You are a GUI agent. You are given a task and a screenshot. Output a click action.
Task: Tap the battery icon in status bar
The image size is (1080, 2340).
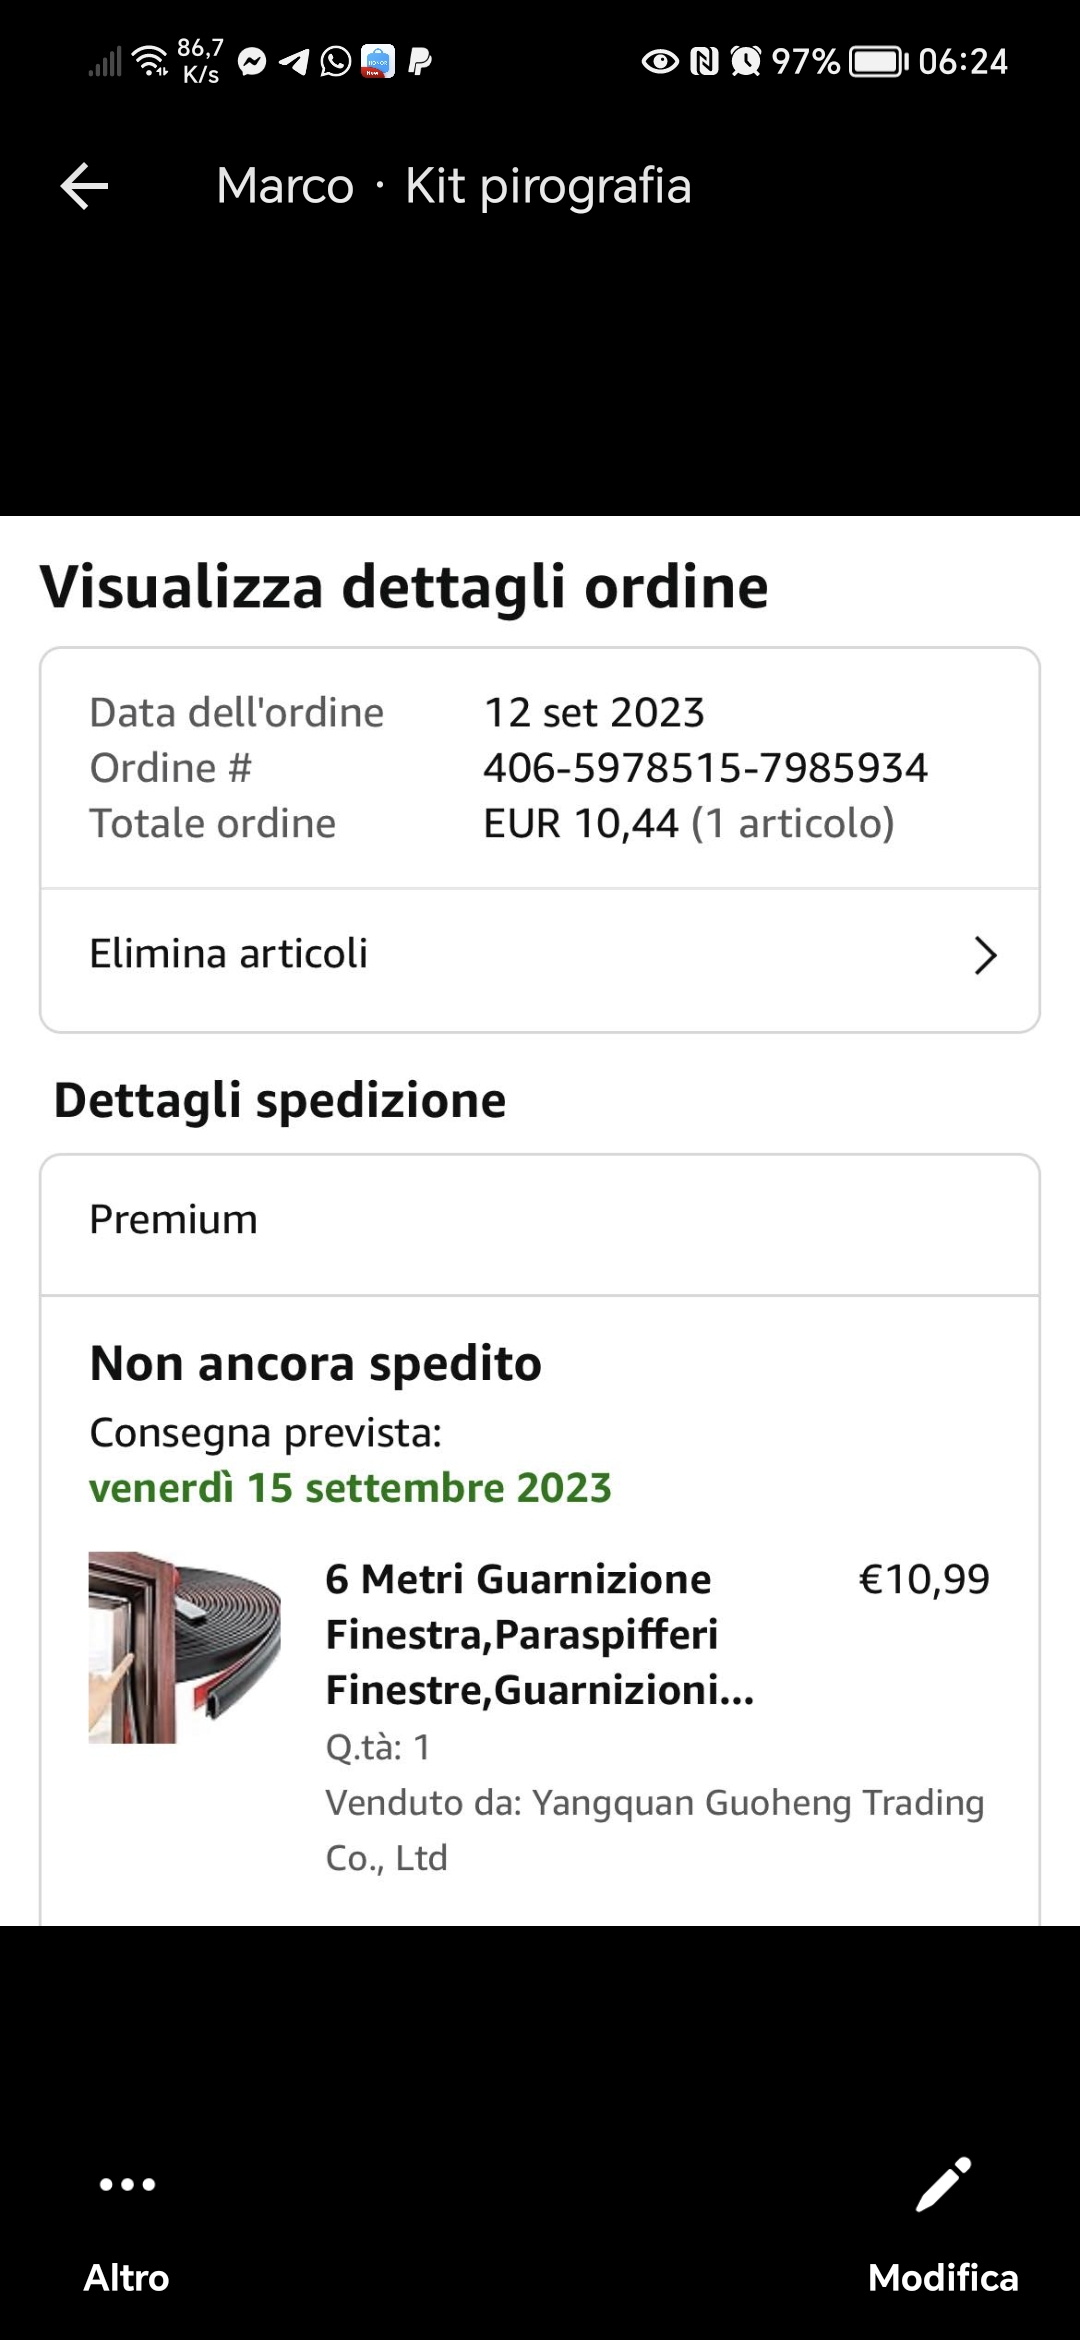pyautogui.click(x=878, y=62)
